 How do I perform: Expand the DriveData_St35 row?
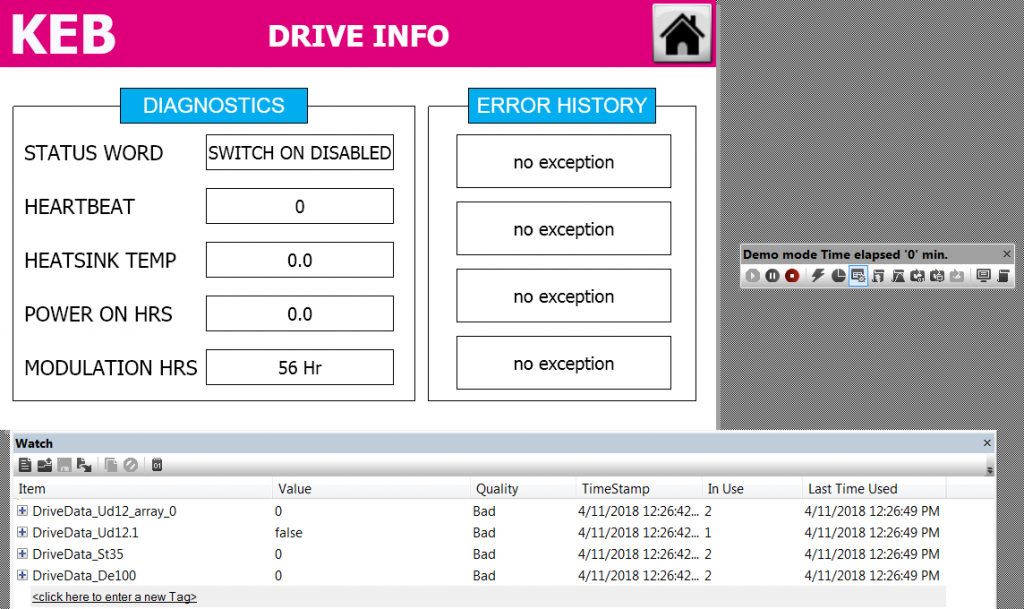22,554
